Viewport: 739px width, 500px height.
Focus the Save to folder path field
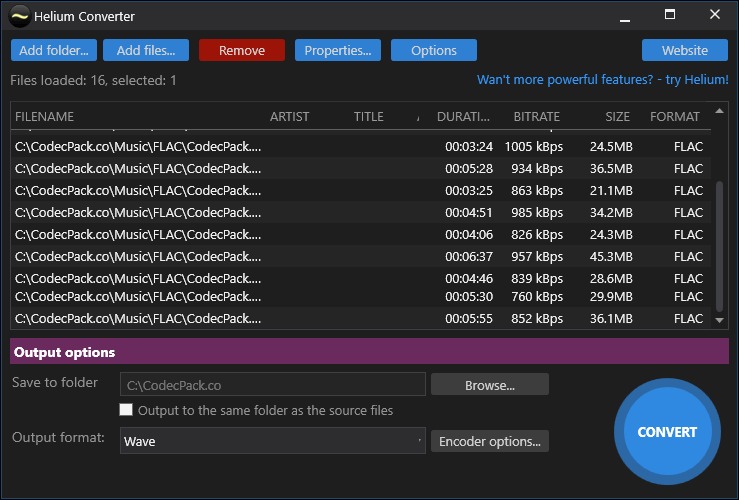pyautogui.click(x=273, y=385)
